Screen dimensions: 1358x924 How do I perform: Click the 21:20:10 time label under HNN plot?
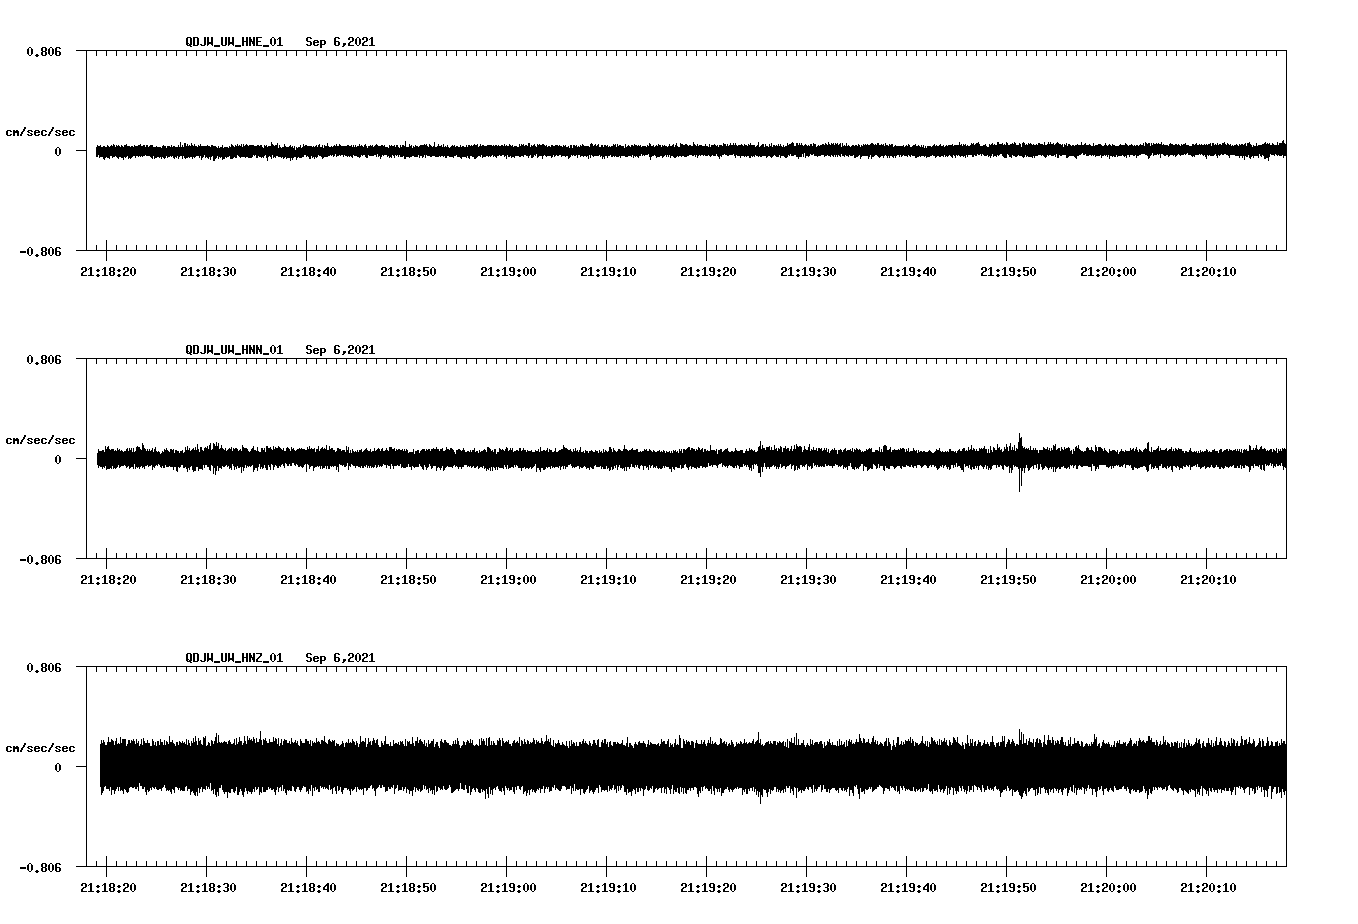1208,580
